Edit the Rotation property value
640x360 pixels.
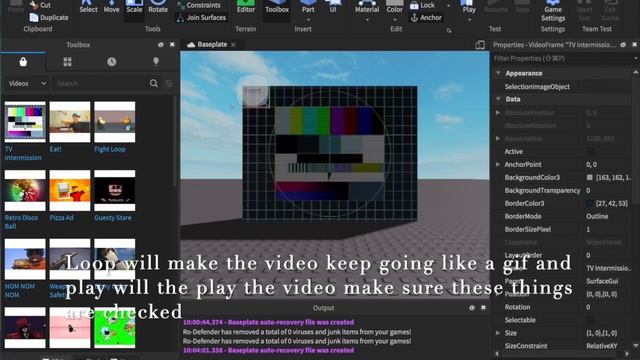[x=608, y=307]
